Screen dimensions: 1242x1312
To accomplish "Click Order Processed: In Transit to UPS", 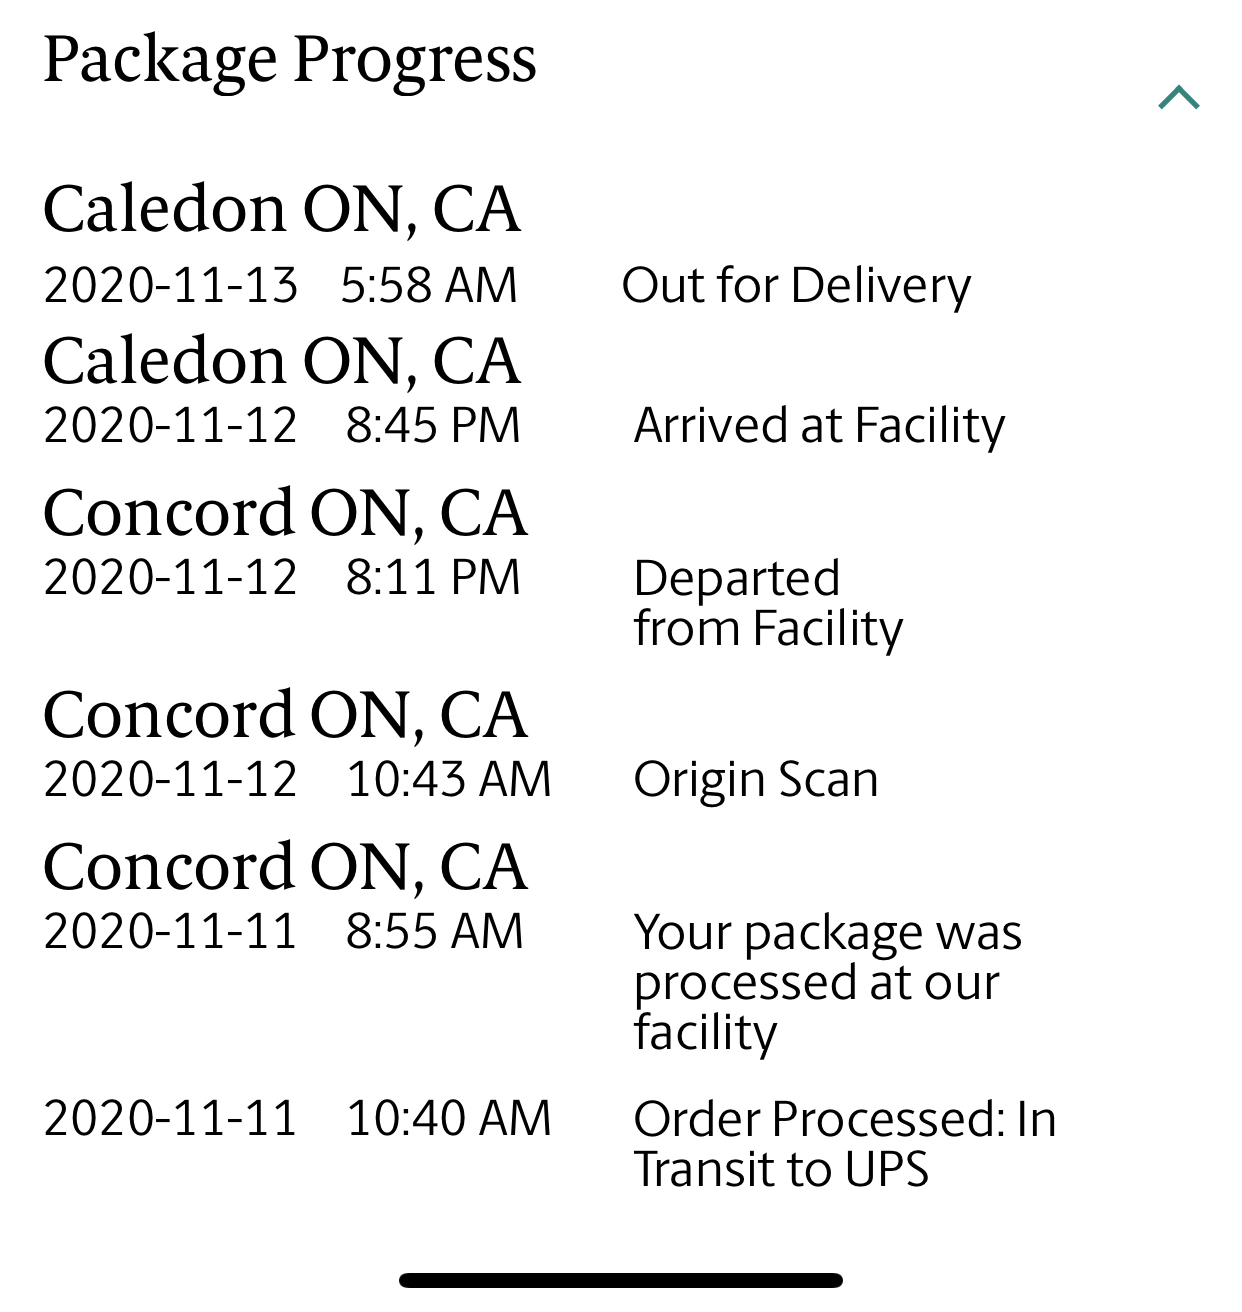I will (845, 1144).
